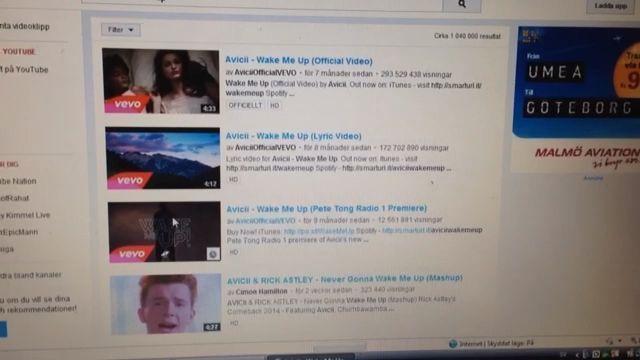Open Avicii Wake Me Up Official Video title
Screen dimensions: 640x360
[299, 60]
